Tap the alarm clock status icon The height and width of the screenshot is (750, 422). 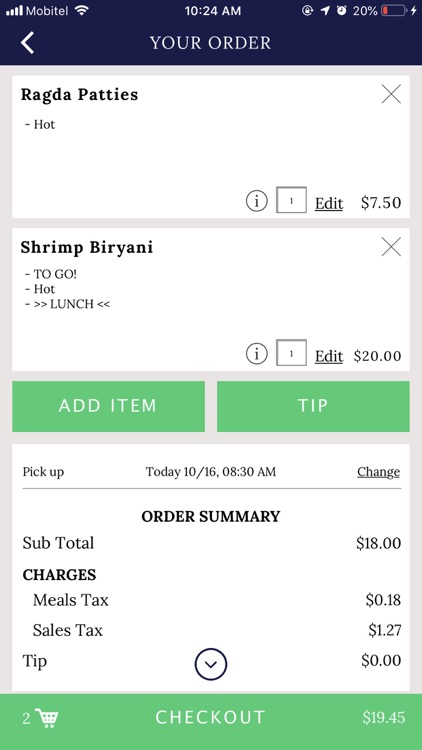pos(341,11)
